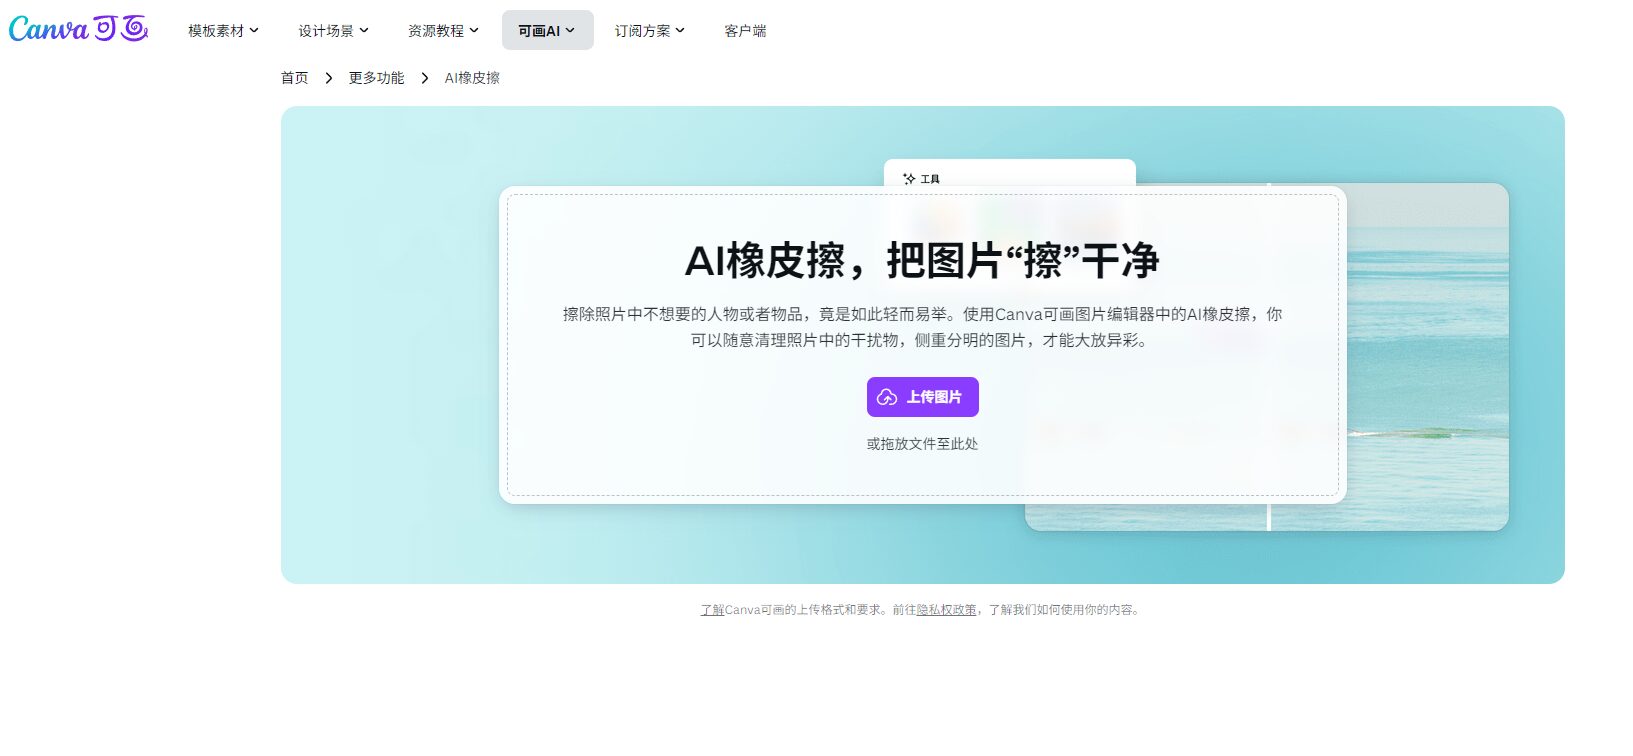Click the cloud upload icon
Viewport: 1633px width, 756px height.
(887, 397)
